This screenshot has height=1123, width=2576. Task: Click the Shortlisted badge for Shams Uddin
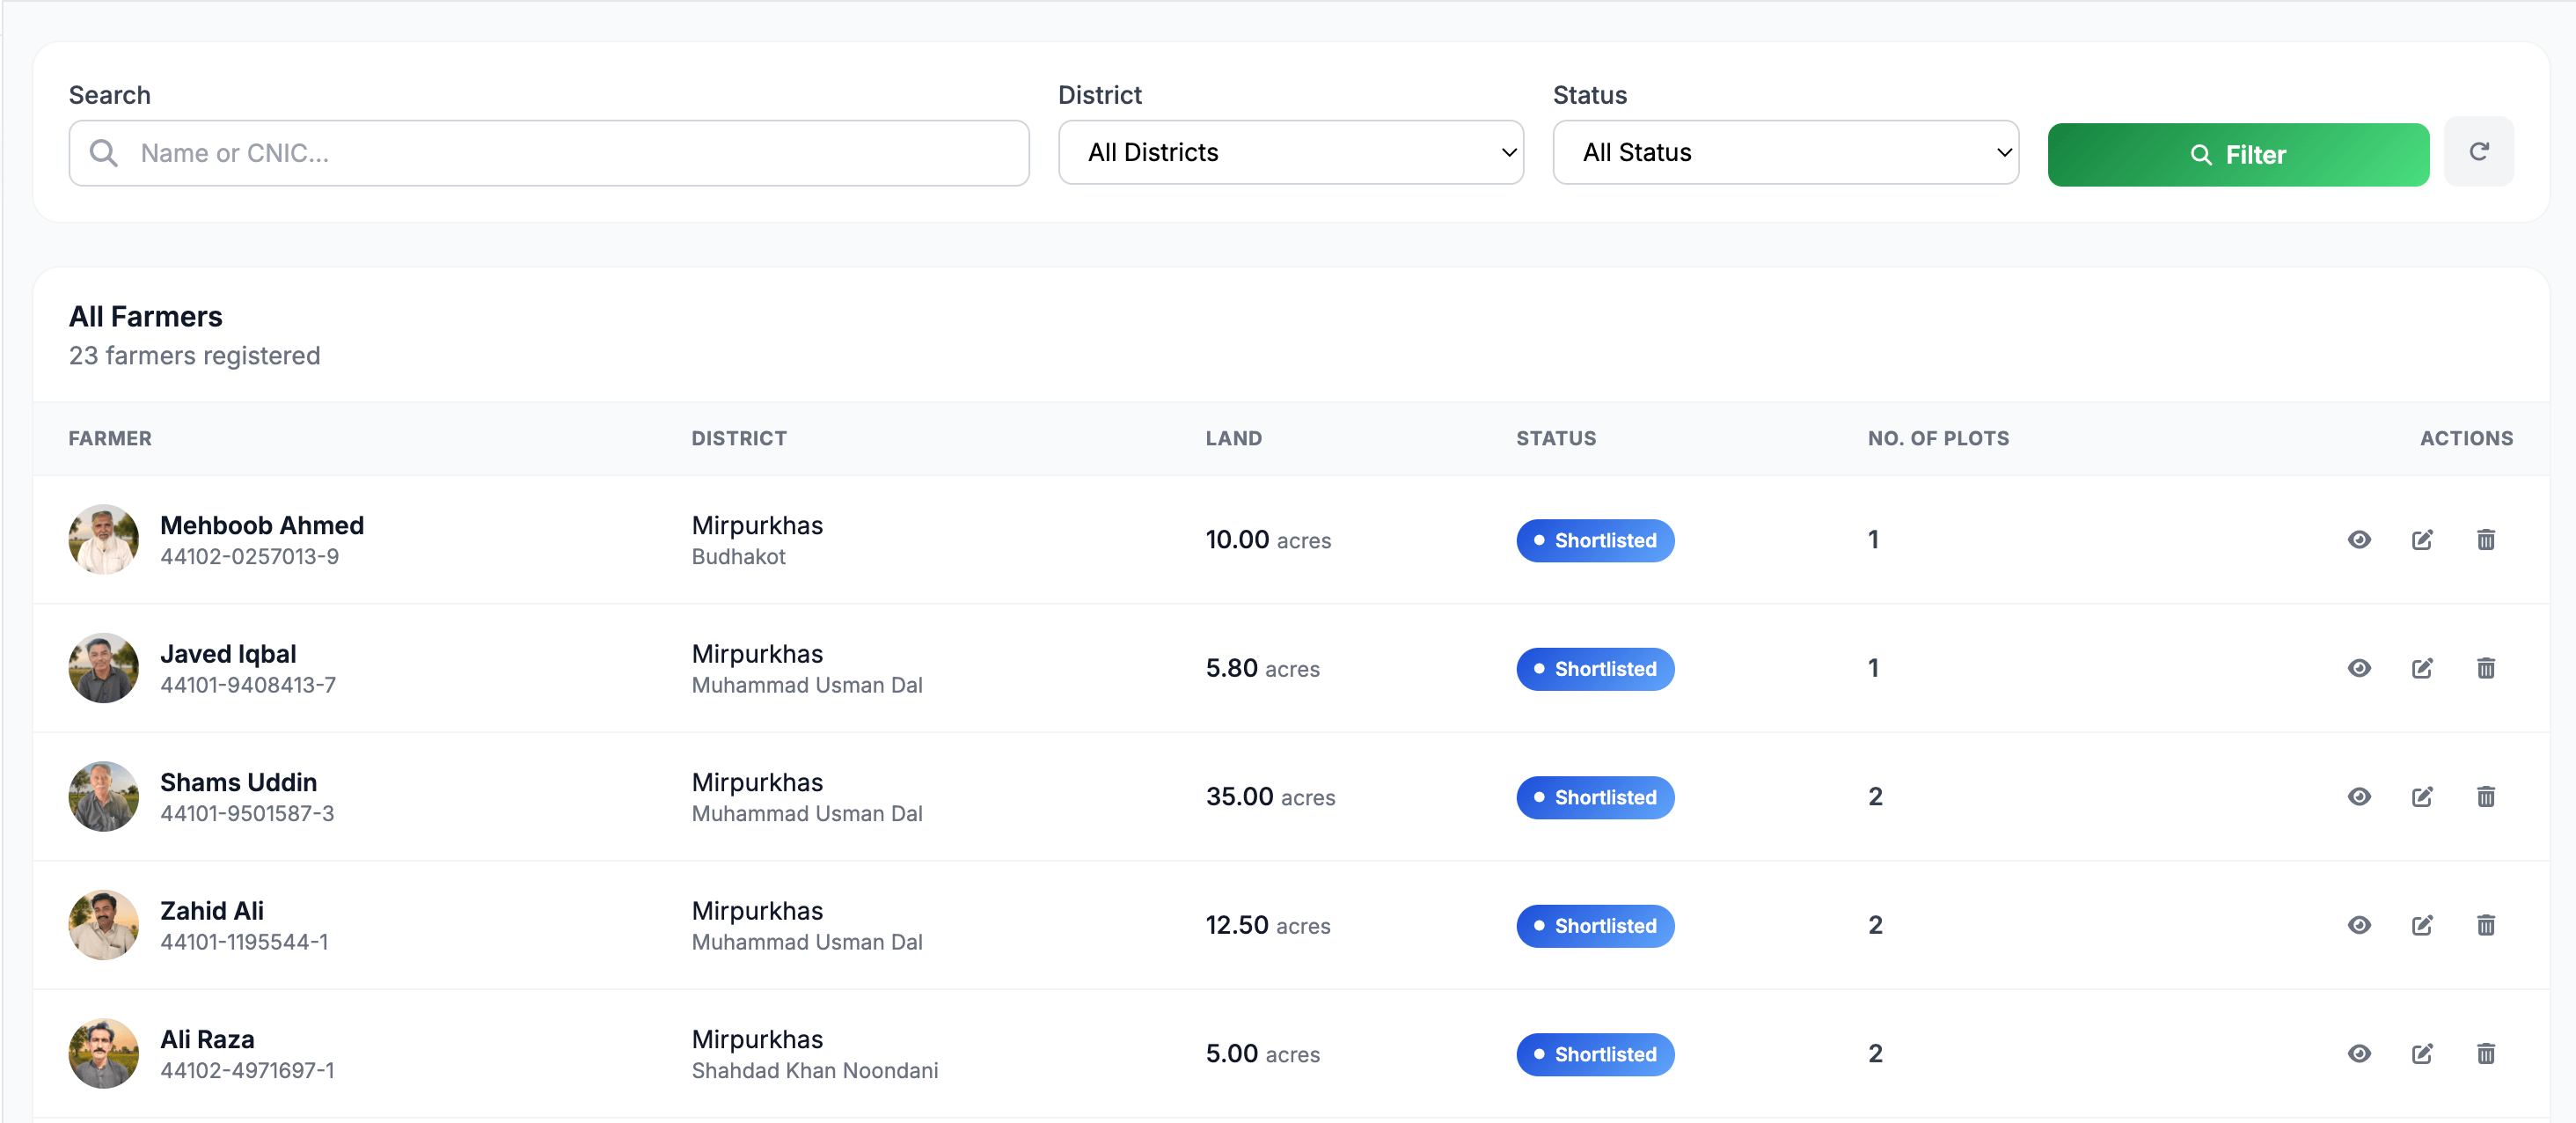(x=1595, y=798)
